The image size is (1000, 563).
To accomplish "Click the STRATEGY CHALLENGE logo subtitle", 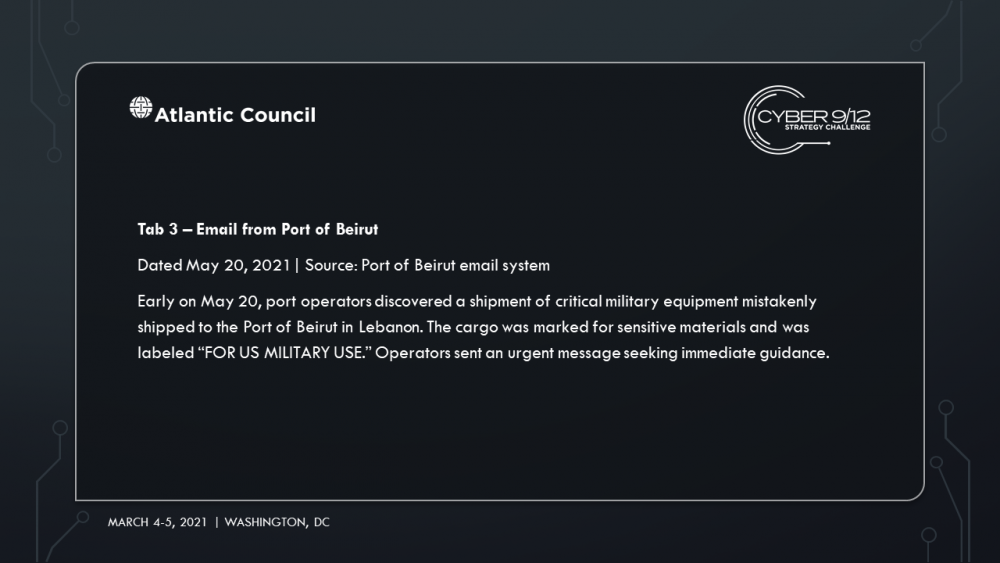I will pyautogui.click(x=827, y=128).
